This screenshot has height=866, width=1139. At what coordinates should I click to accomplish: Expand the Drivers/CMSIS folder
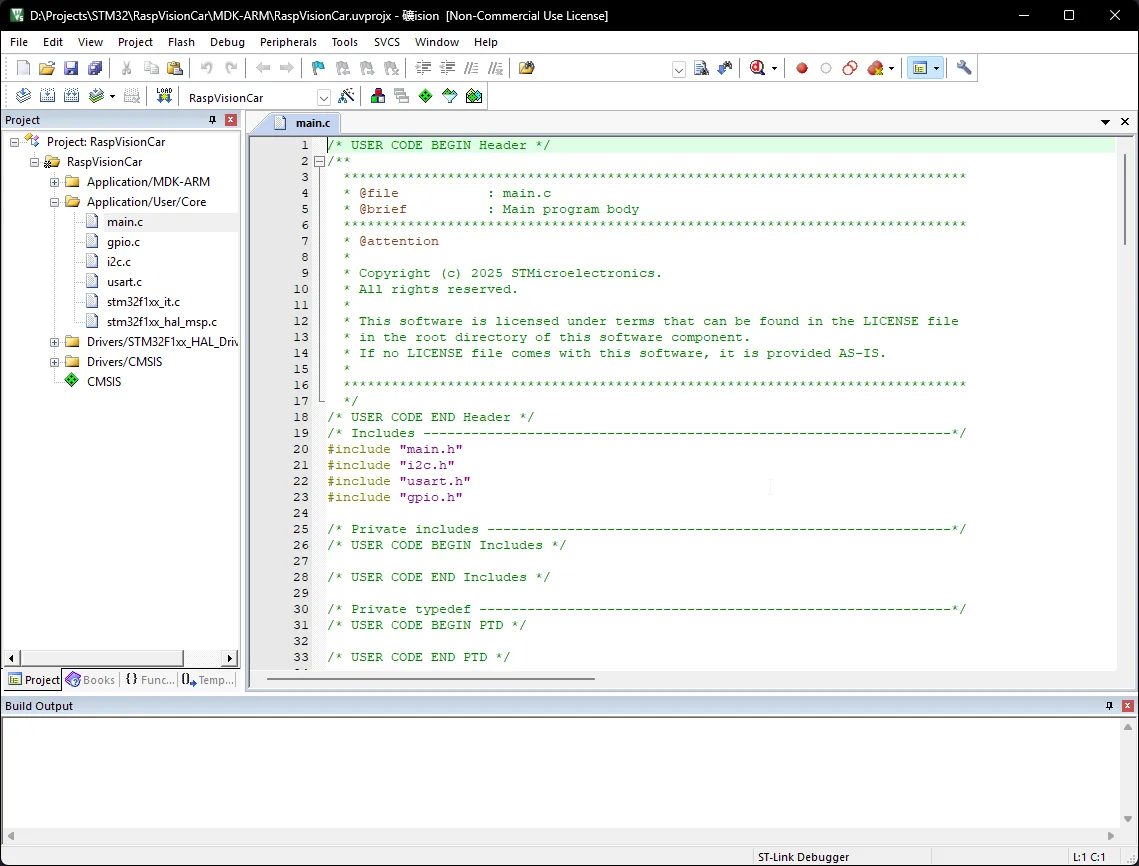pyautogui.click(x=55, y=362)
